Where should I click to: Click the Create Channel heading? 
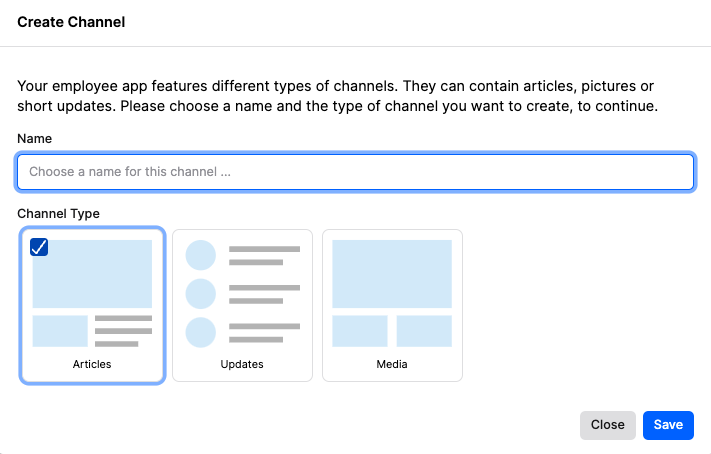click(71, 22)
